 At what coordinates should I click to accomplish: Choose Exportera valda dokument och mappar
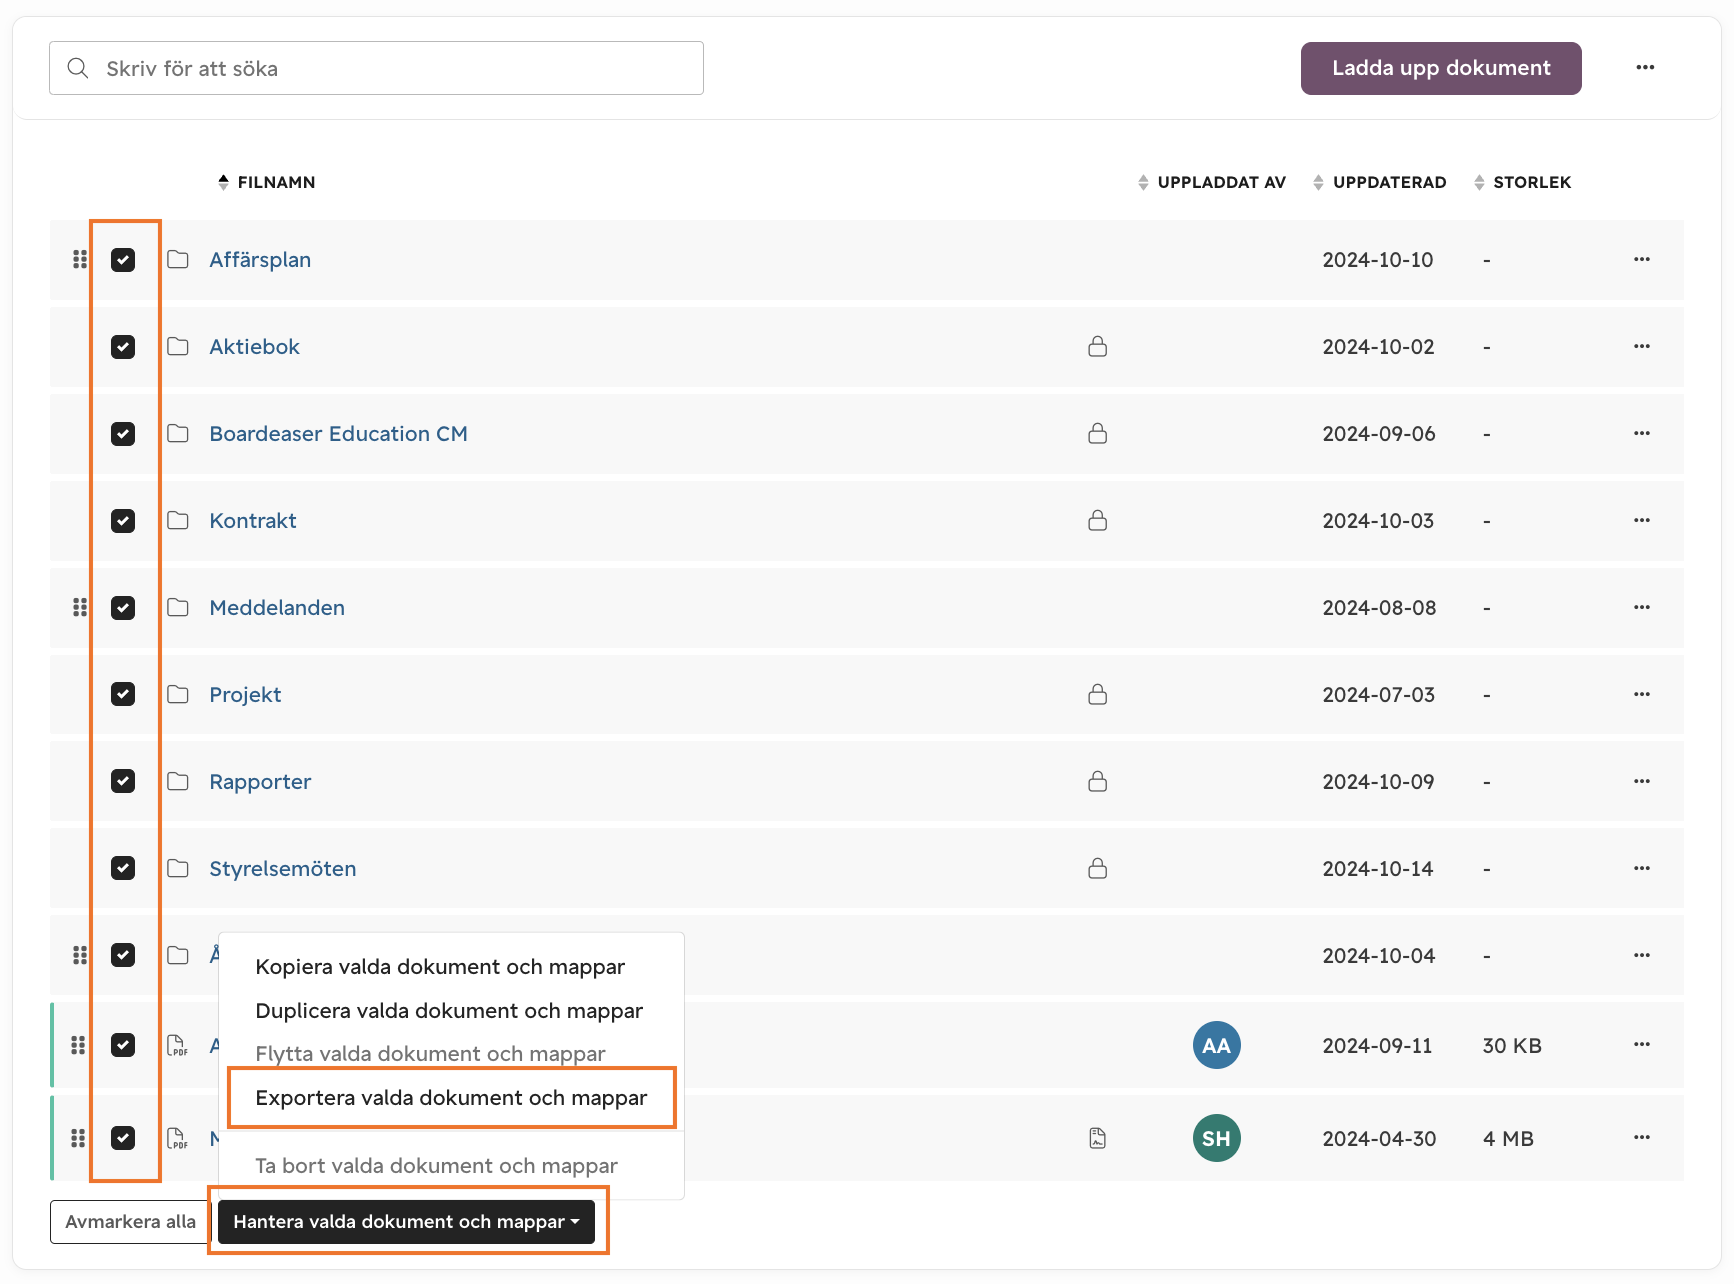point(451,1098)
